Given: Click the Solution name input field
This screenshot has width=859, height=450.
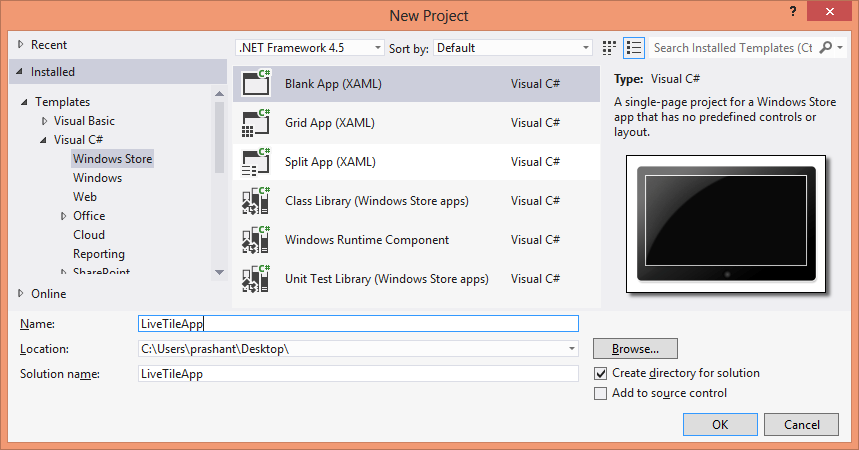Looking at the screenshot, I should click(358, 374).
